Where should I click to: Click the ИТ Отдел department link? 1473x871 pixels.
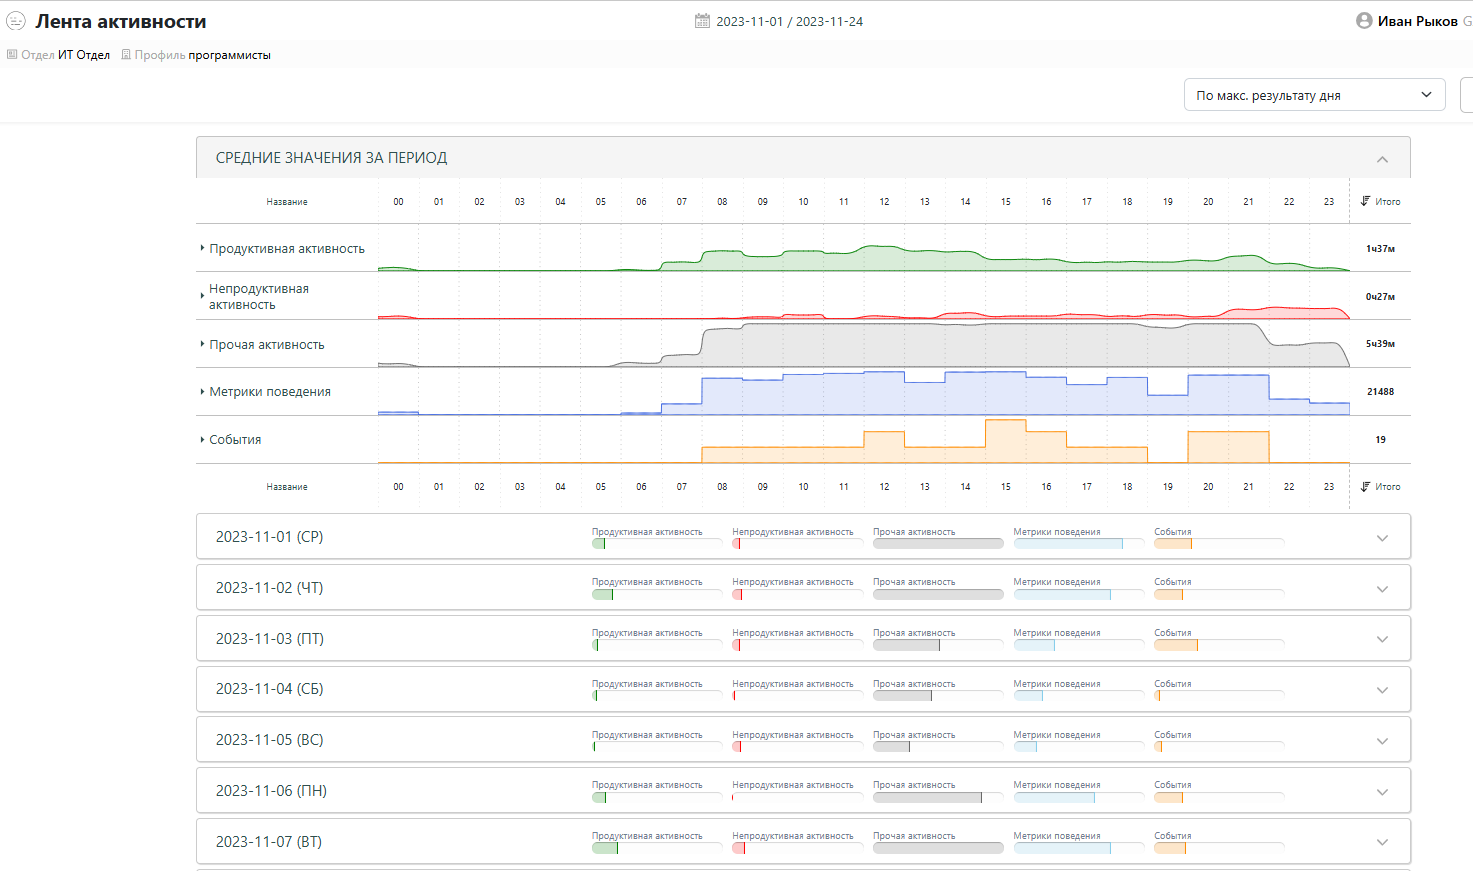pyautogui.click(x=84, y=55)
